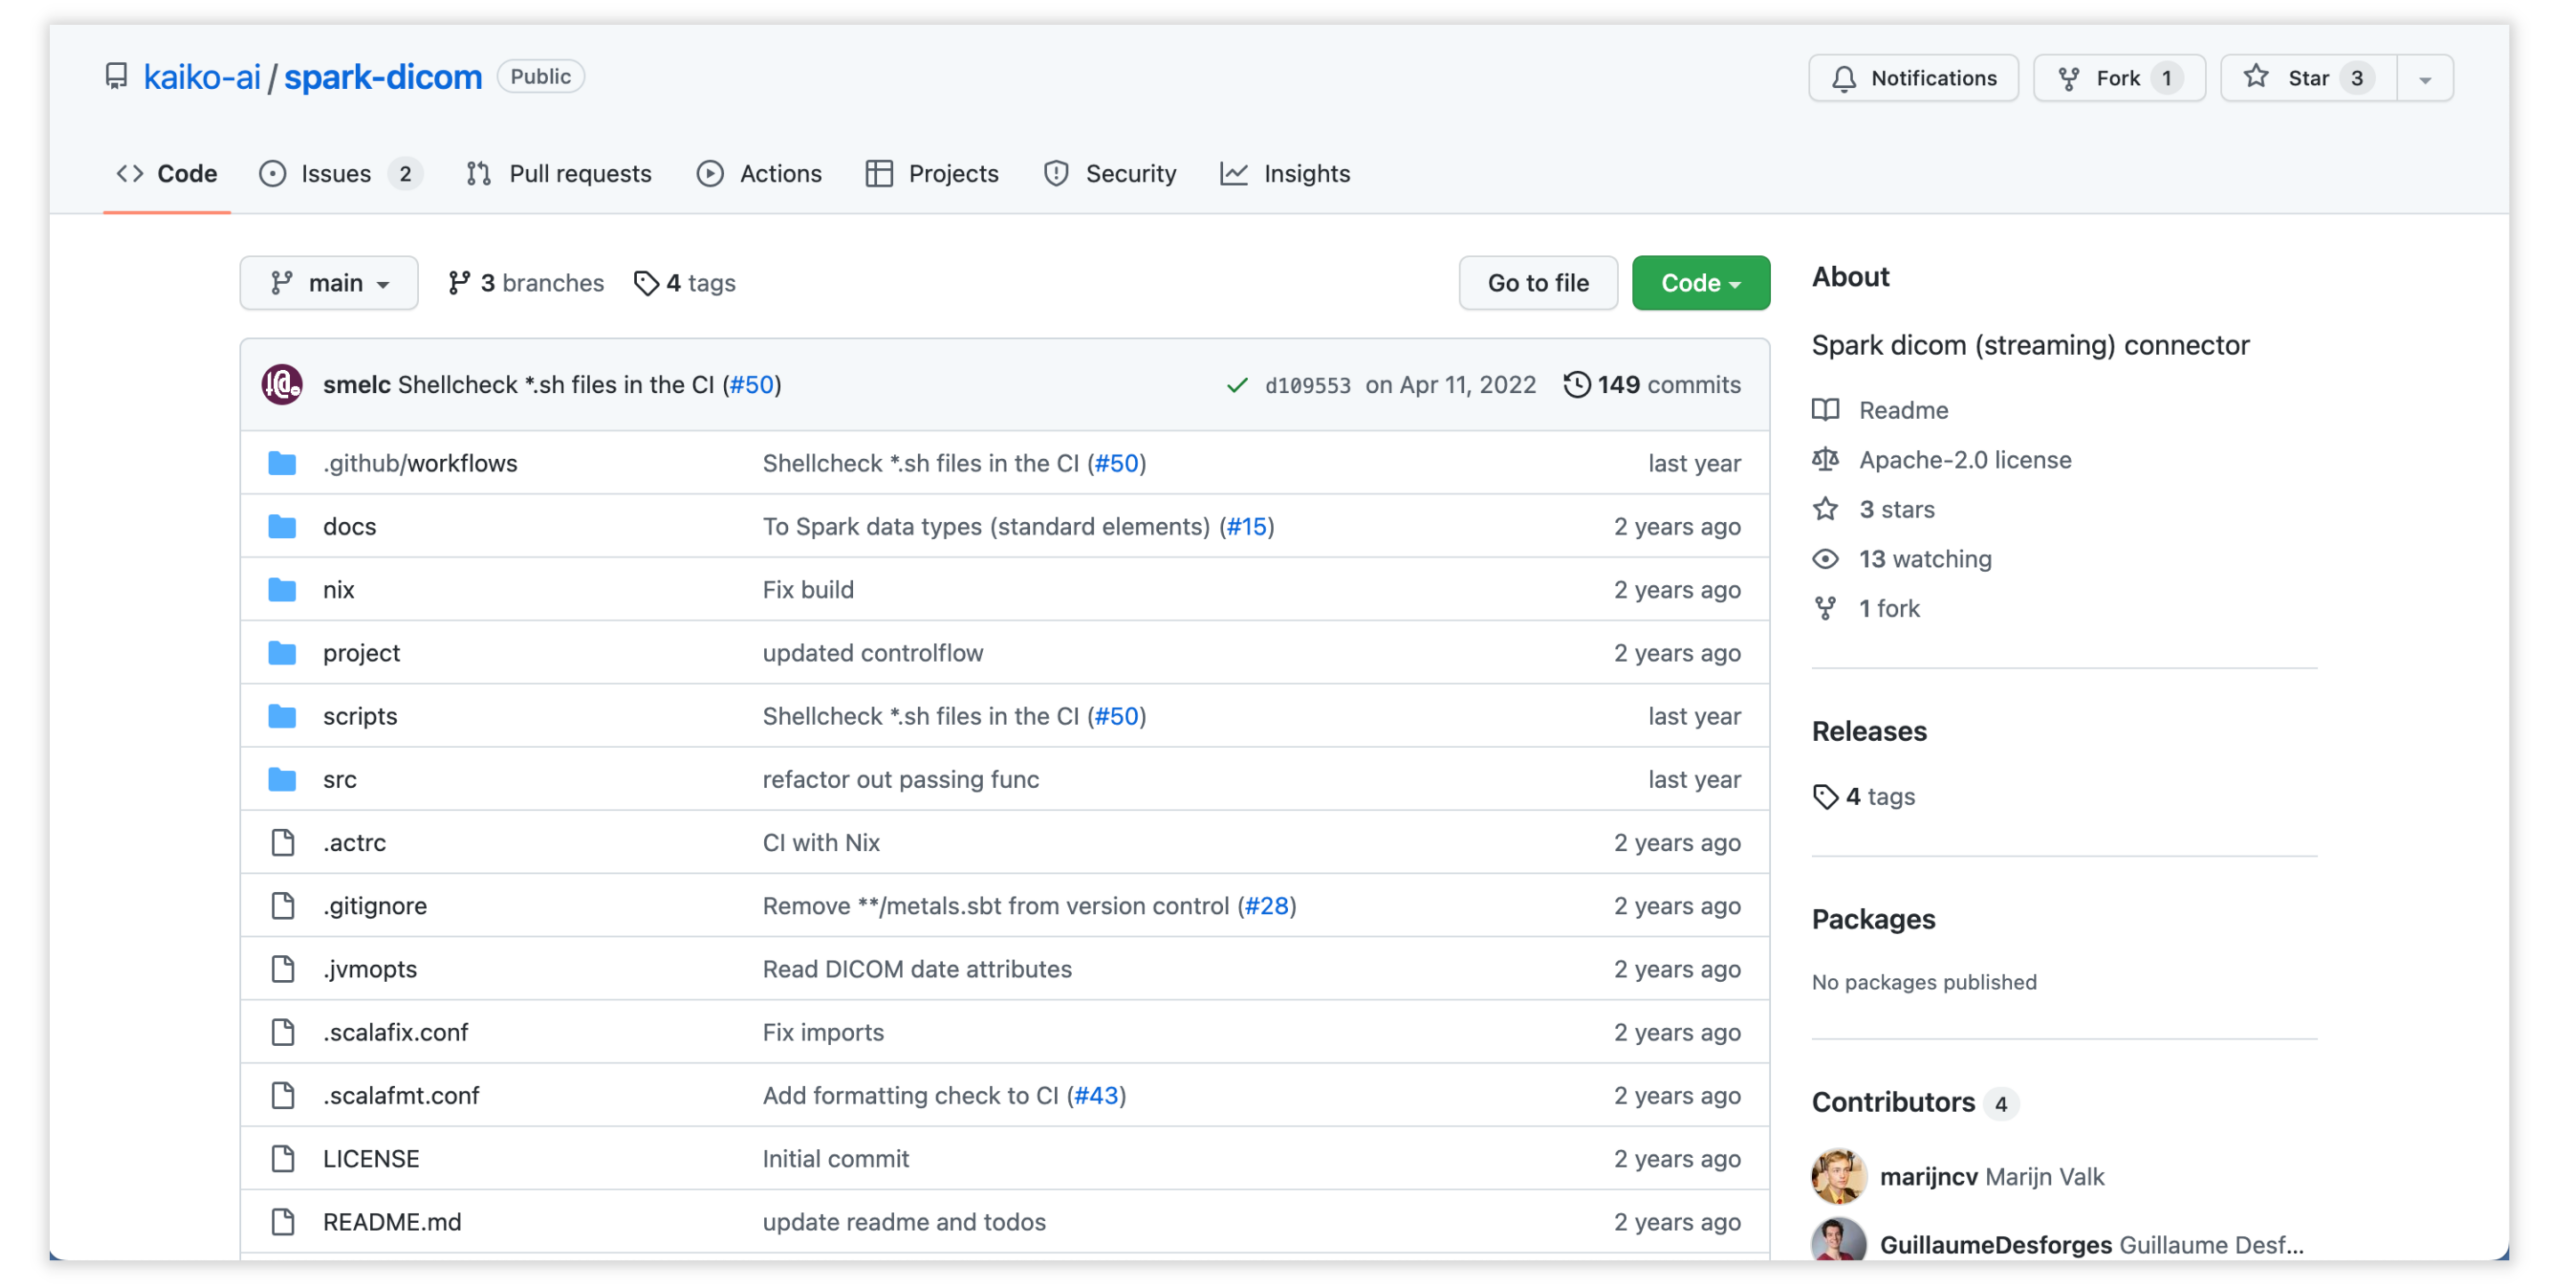View the 13 watching link
The height and width of the screenshot is (1286, 2560).
pyautogui.click(x=1901, y=558)
